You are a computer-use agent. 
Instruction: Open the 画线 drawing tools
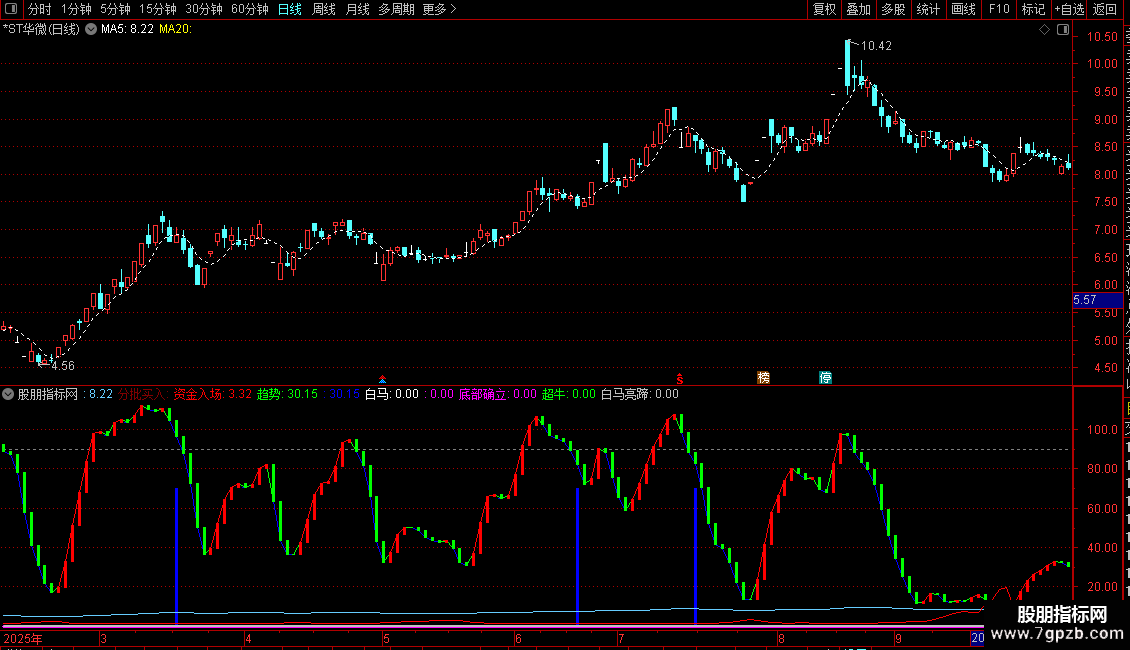(964, 9)
